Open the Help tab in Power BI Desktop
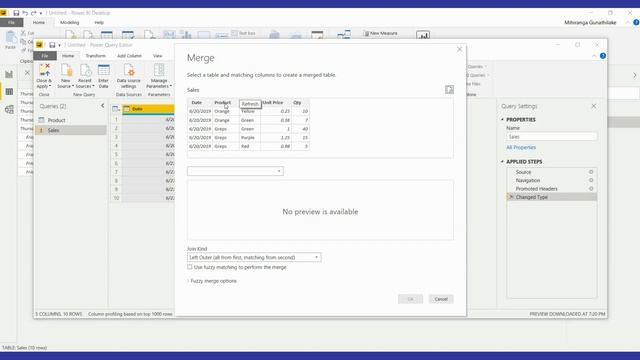 (99, 22)
